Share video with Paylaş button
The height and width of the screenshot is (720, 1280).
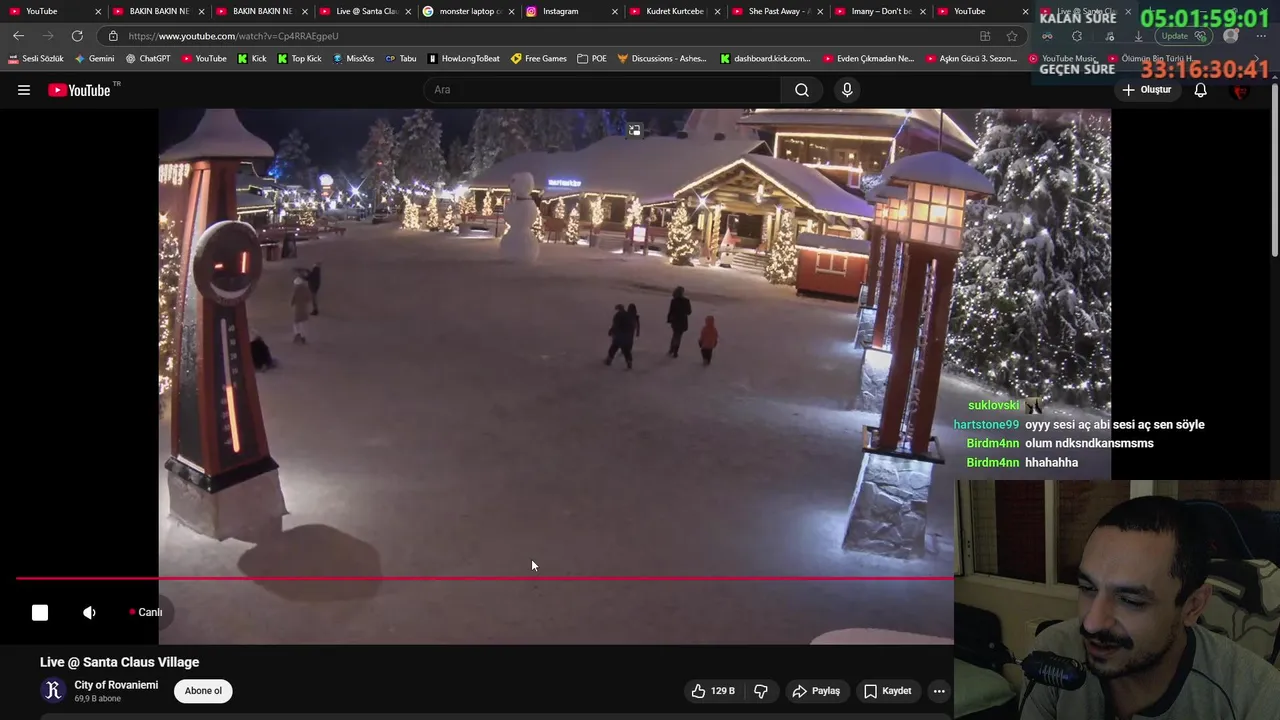coord(816,691)
